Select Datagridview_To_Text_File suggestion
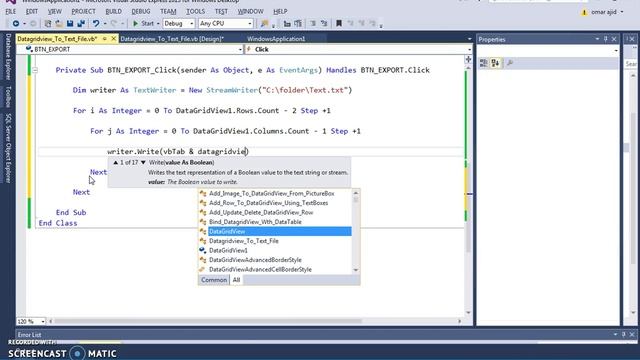The width and height of the screenshot is (640, 360). pyautogui.click(x=244, y=241)
